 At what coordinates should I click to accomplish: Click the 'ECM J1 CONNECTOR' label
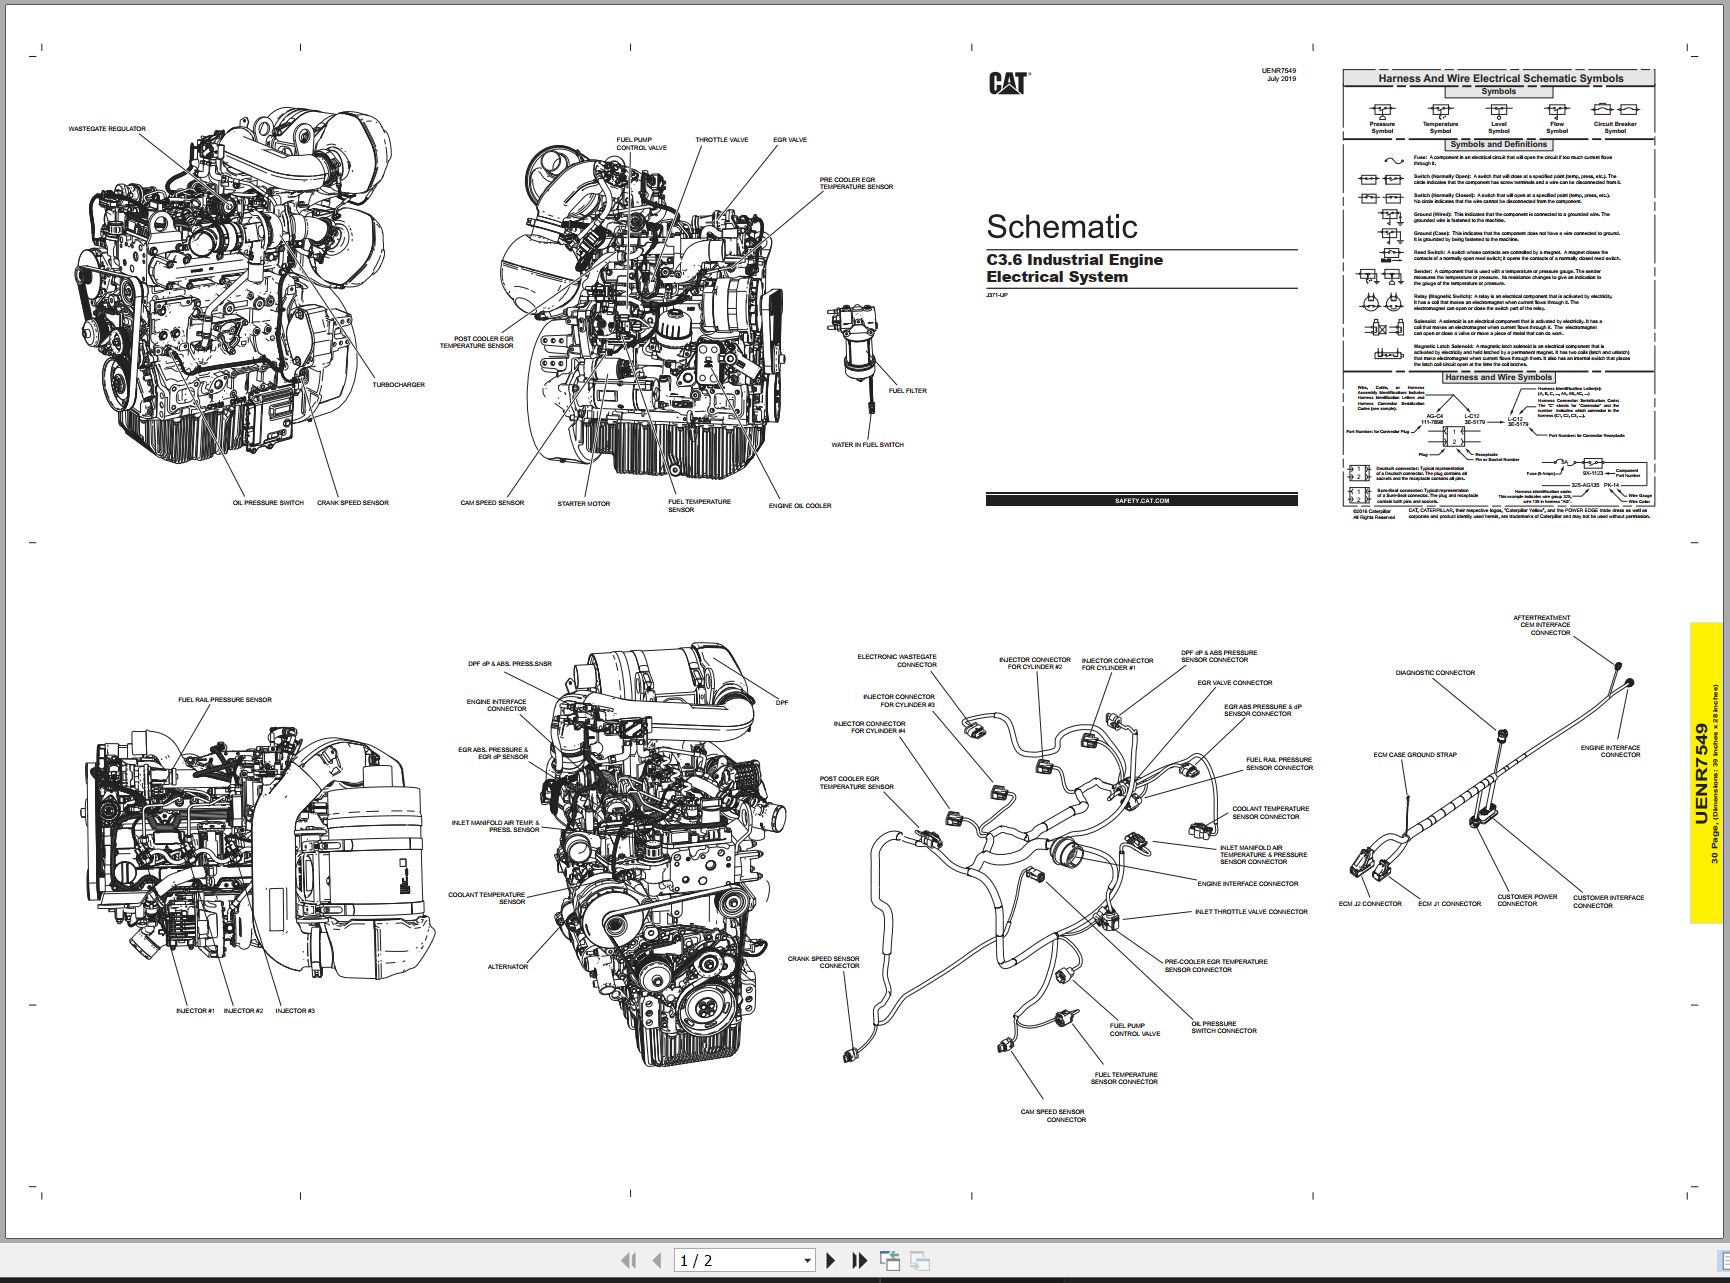click(1449, 904)
